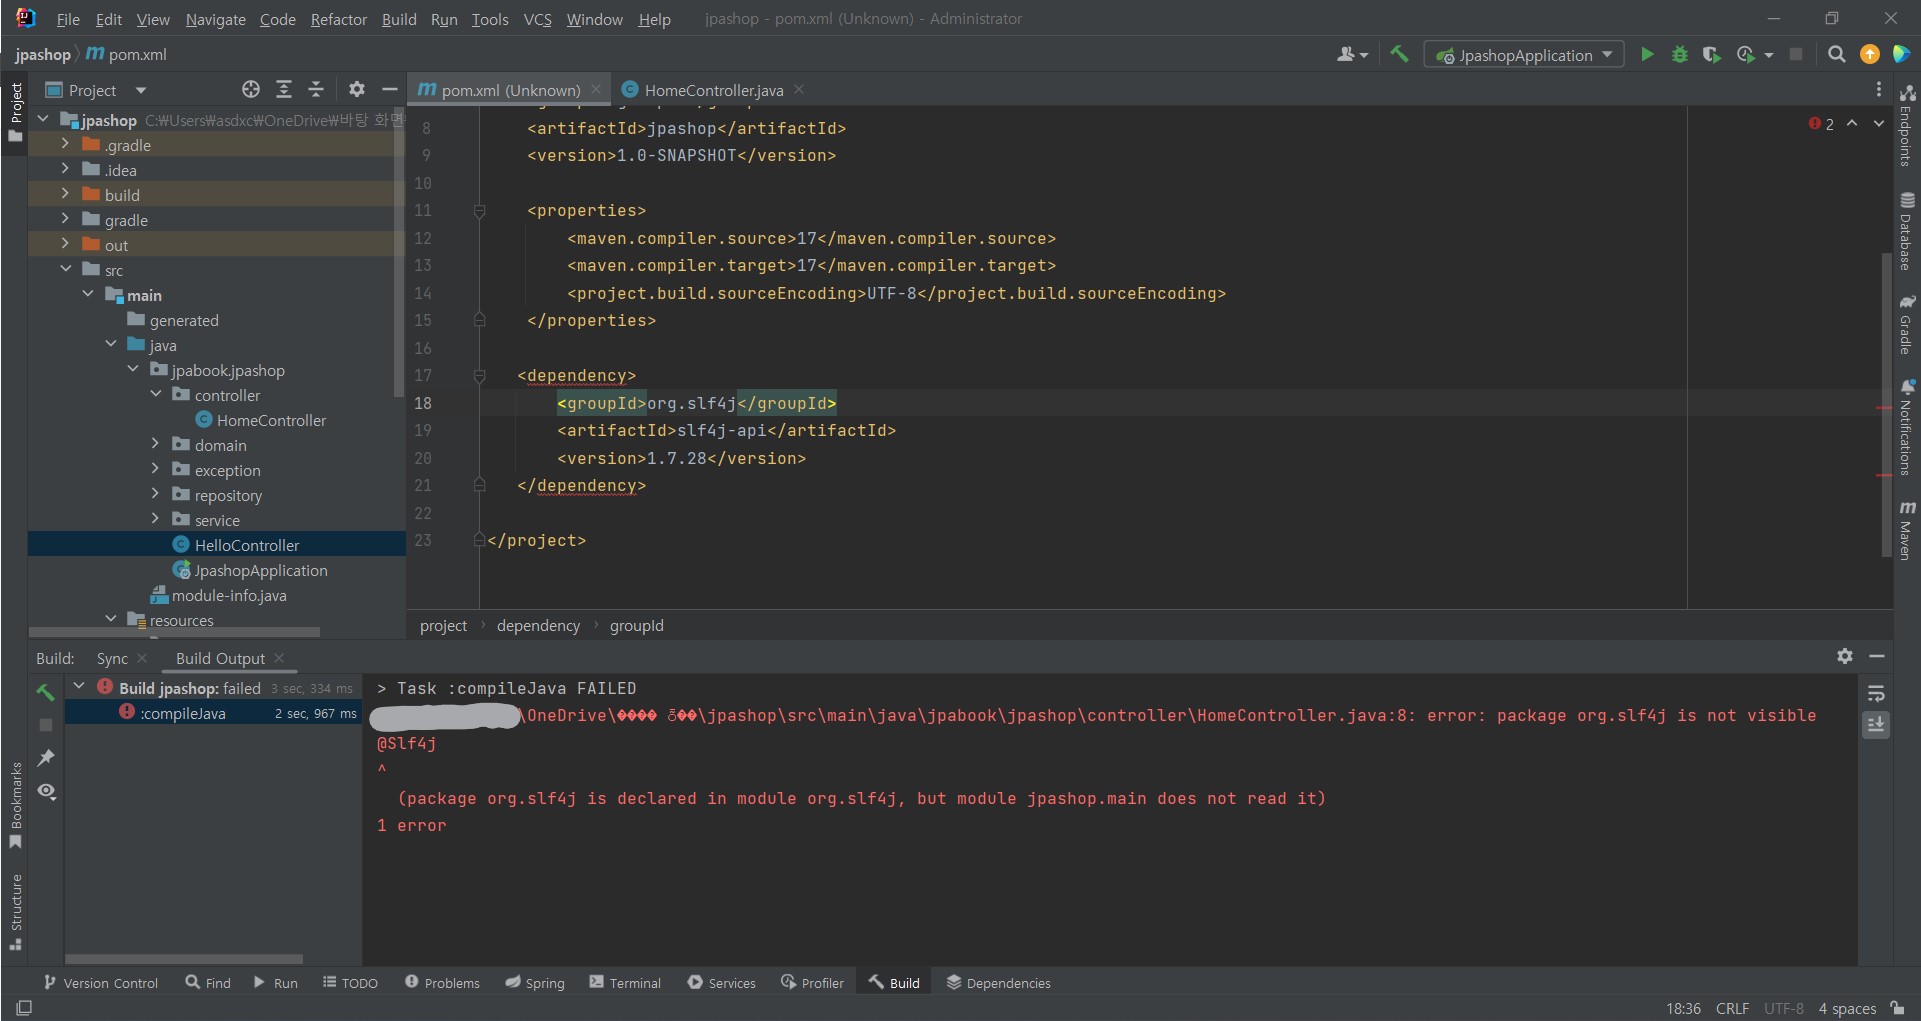
Task: Click the Spring tool window button
Action: point(535,983)
